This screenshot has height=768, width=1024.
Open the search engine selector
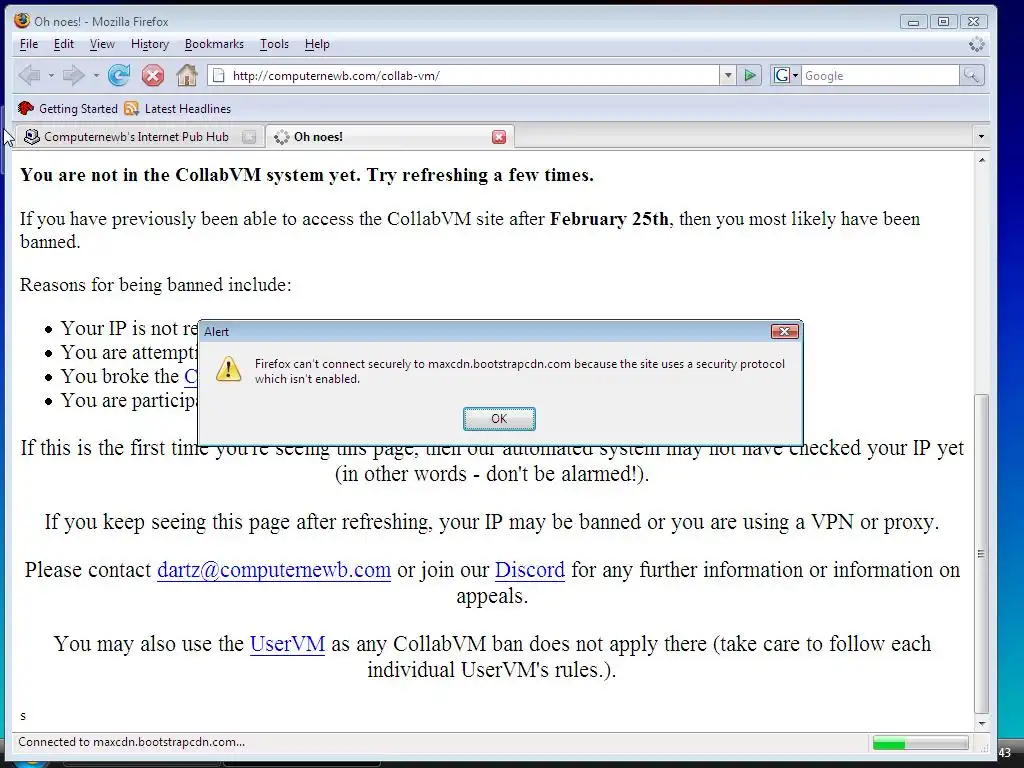coord(786,76)
